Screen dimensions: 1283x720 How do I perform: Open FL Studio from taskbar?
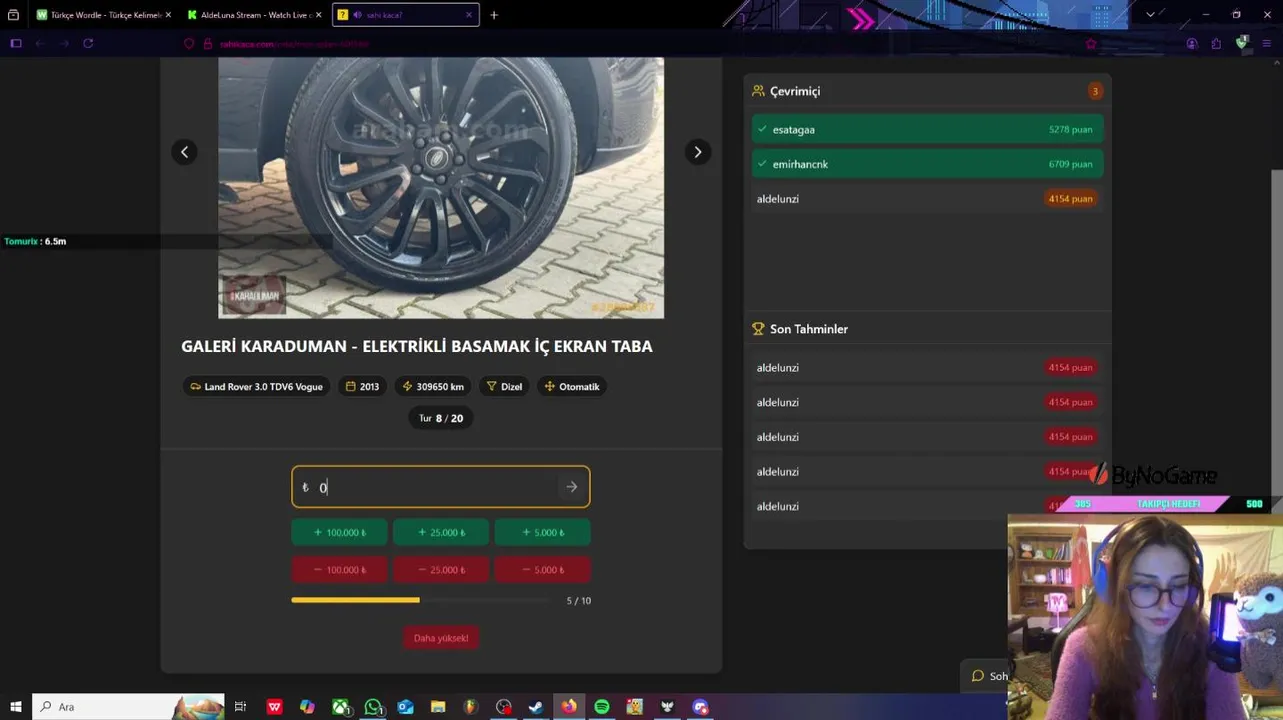click(470, 707)
